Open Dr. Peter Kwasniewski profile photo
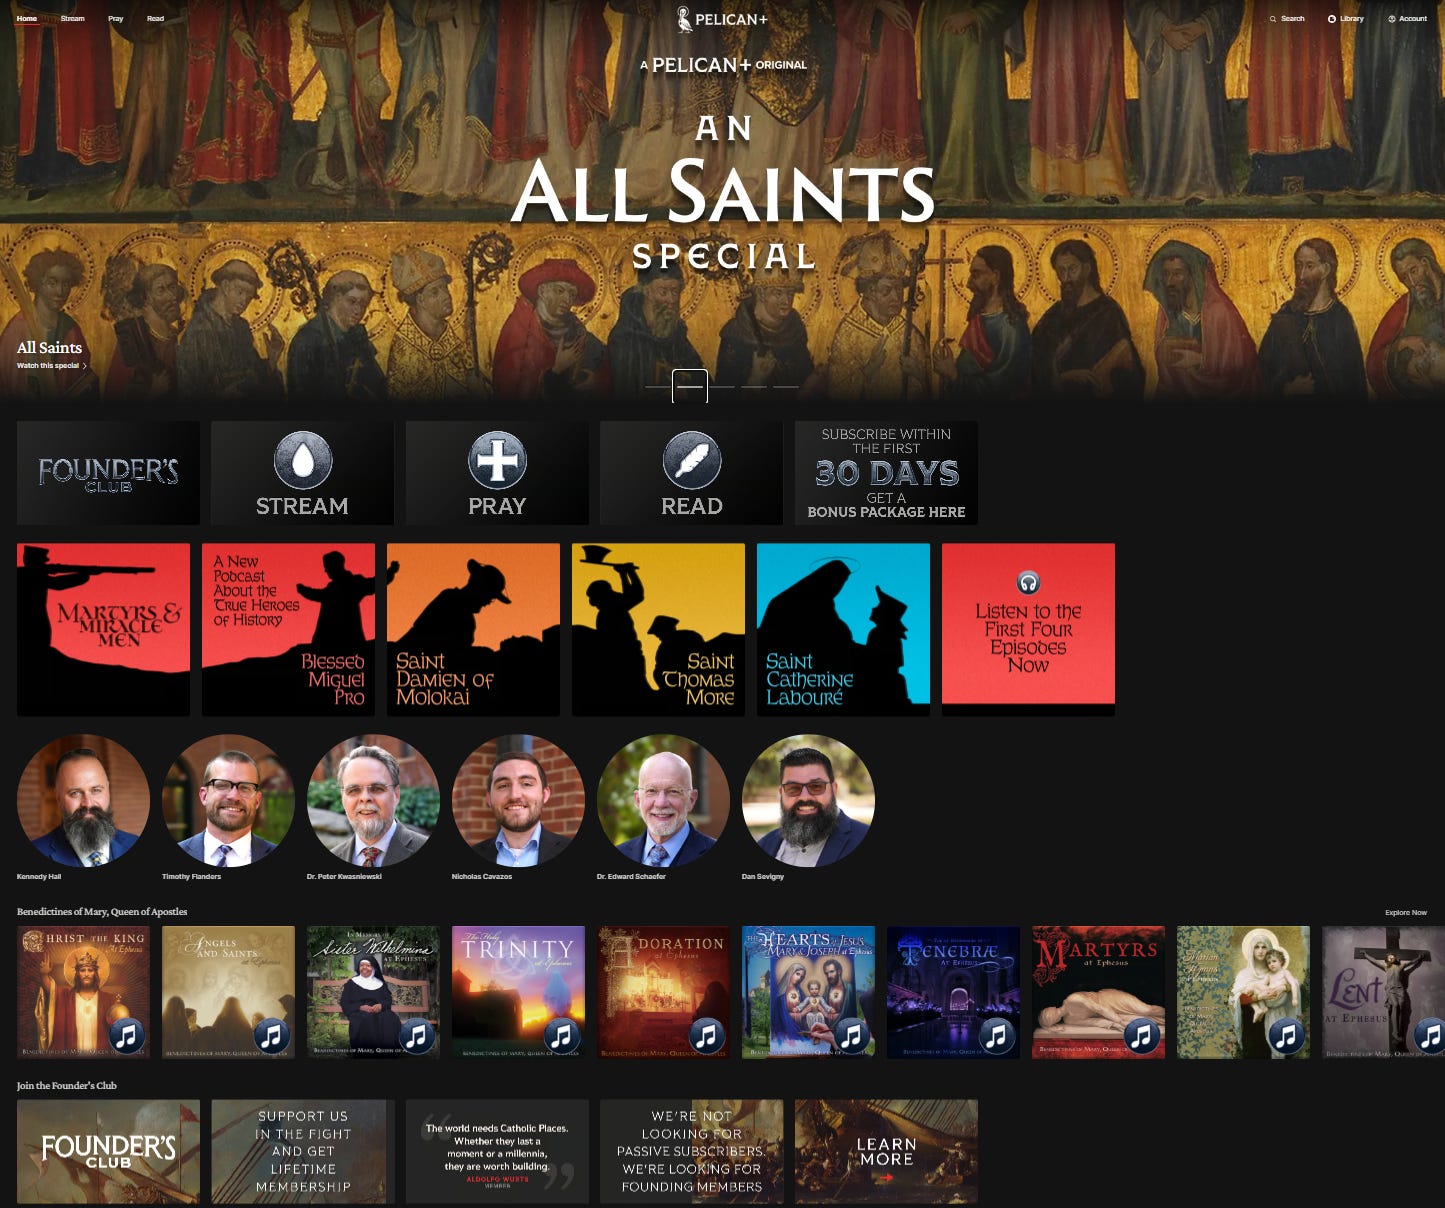This screenshot has height=1208, width=1445. [373, 800]
